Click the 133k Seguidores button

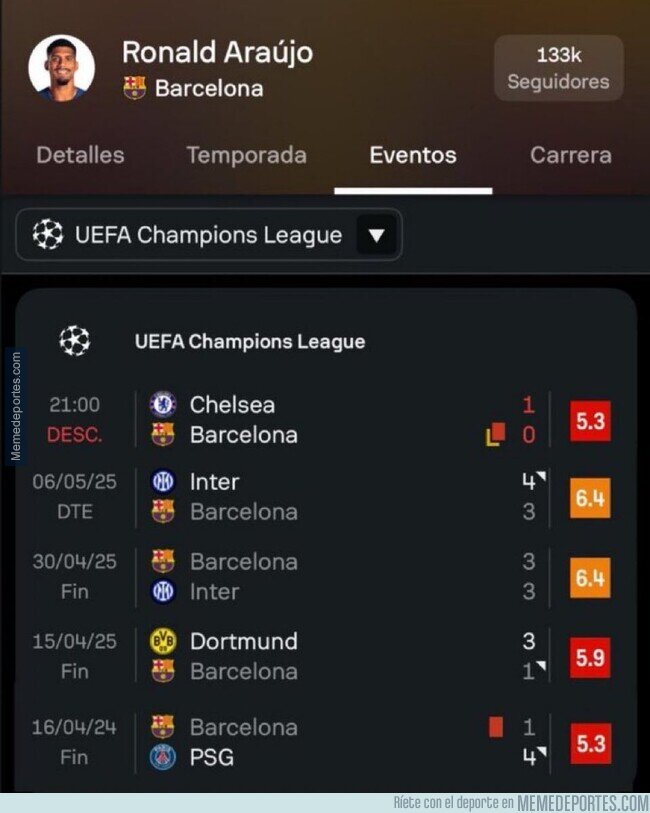(558, 68)
